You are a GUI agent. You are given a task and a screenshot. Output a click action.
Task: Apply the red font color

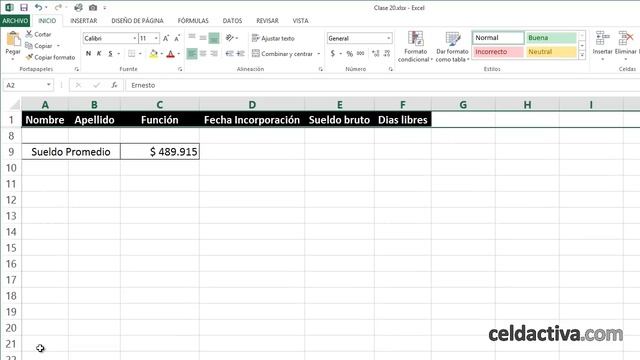coord(171,53)
